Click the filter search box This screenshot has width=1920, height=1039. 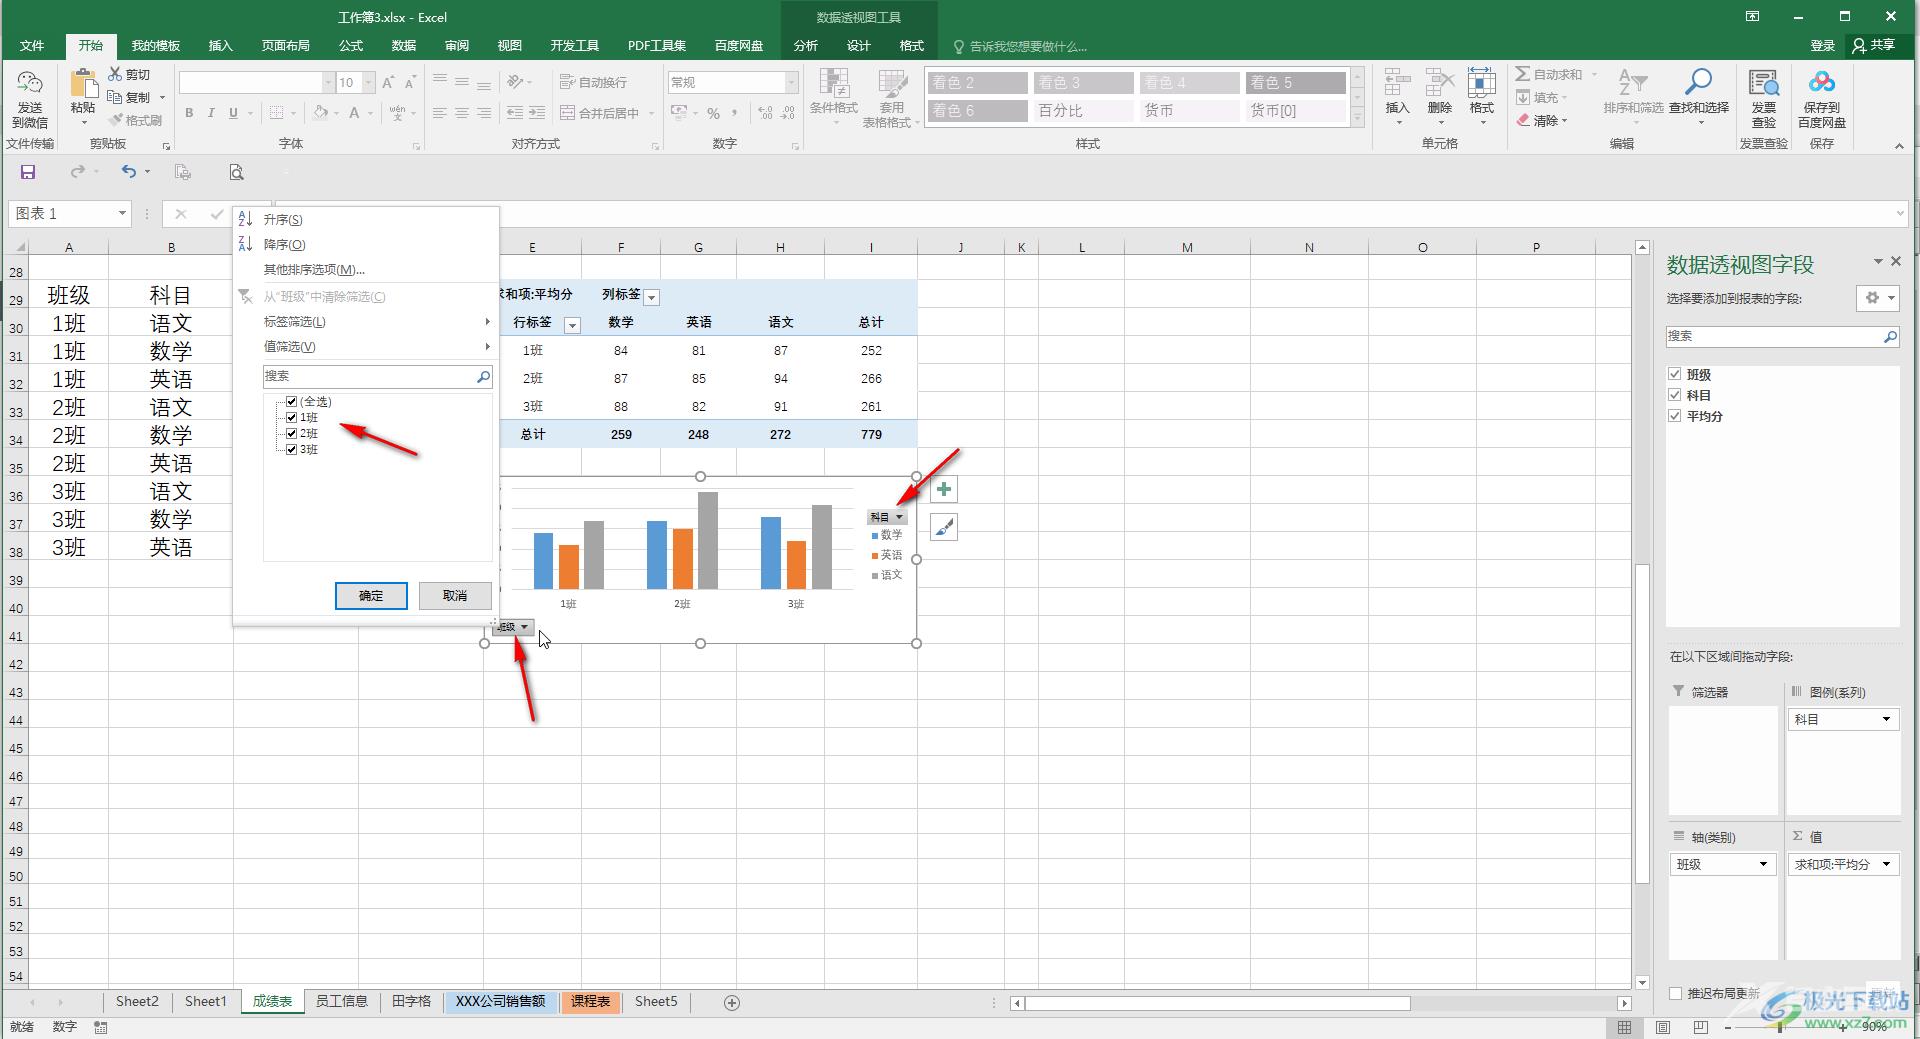[x=377, y=377]
